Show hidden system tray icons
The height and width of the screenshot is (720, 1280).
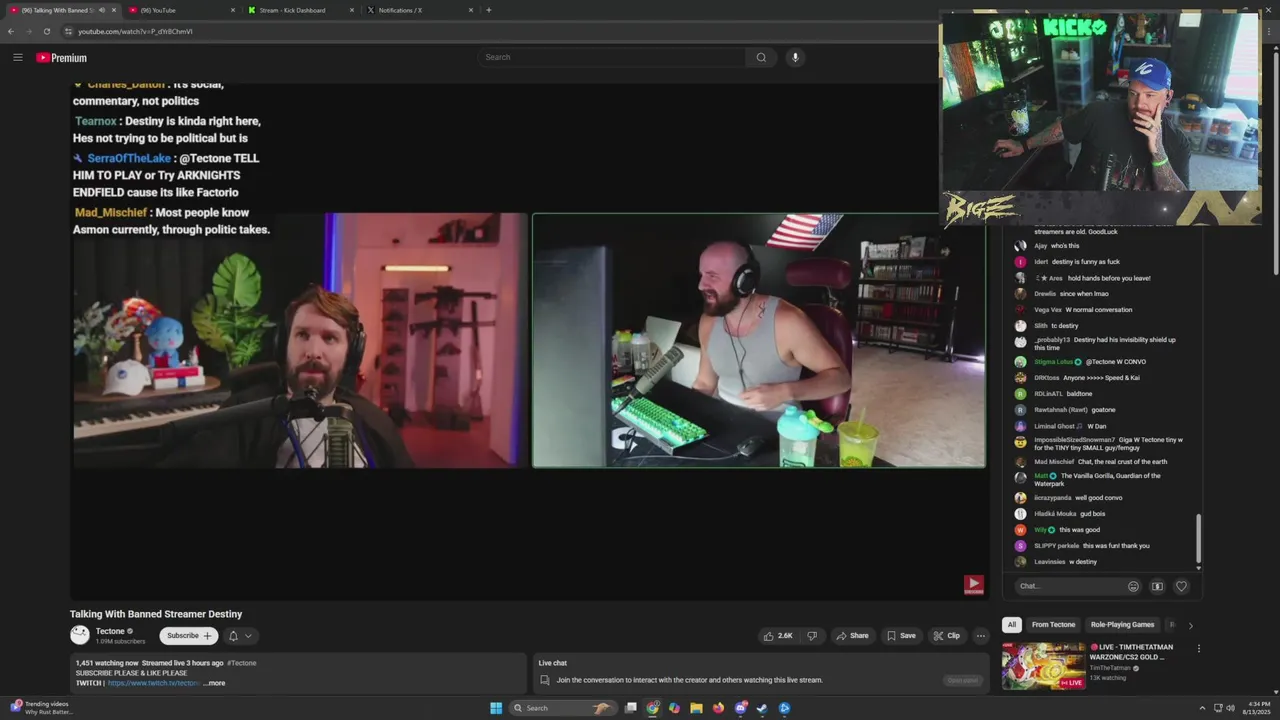tap(1203, 708)
